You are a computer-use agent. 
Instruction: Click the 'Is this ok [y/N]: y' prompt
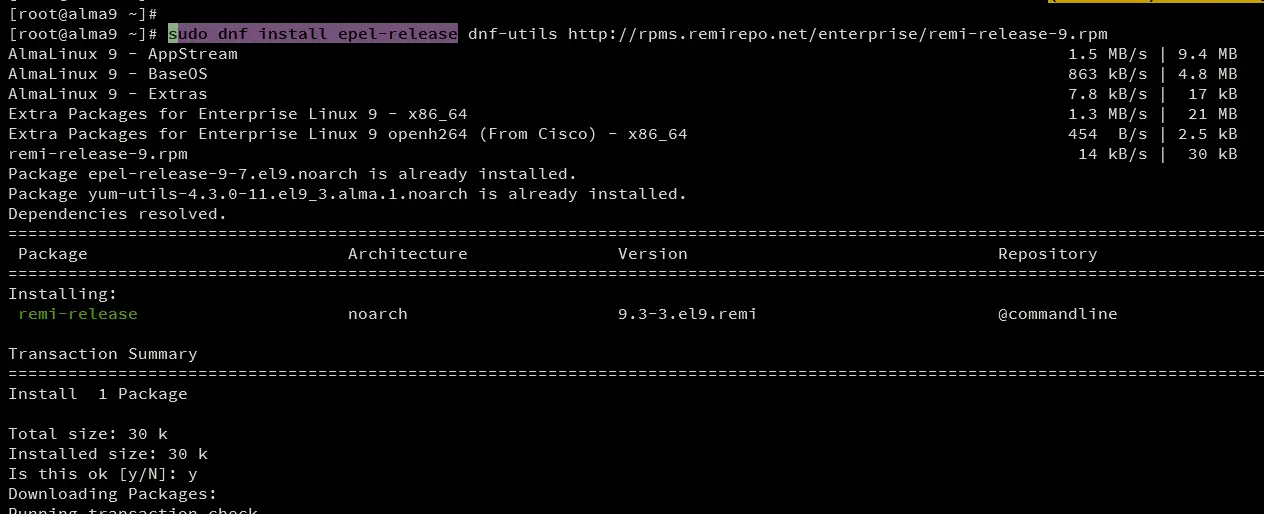coord(103,474)
